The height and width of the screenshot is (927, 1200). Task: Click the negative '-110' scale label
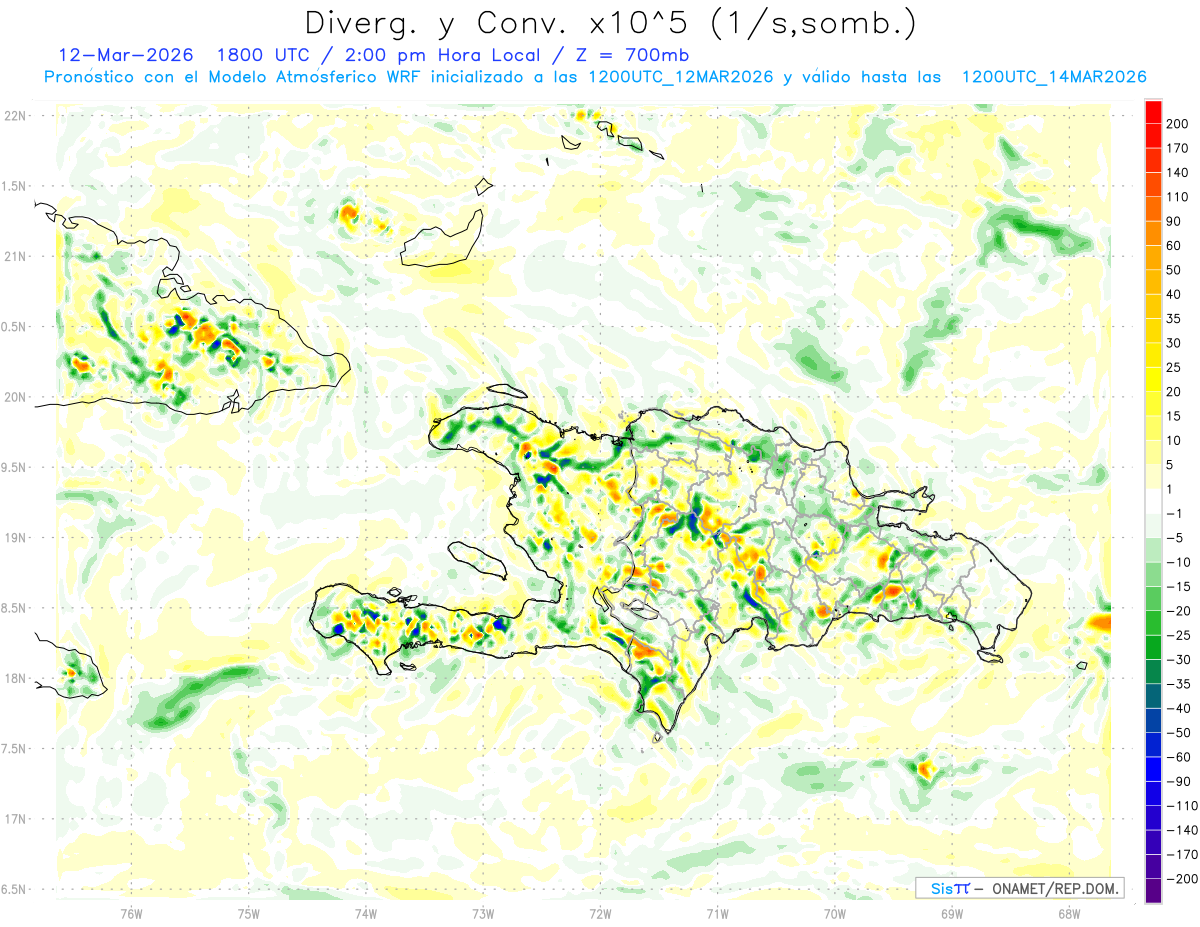point(1182,805)
